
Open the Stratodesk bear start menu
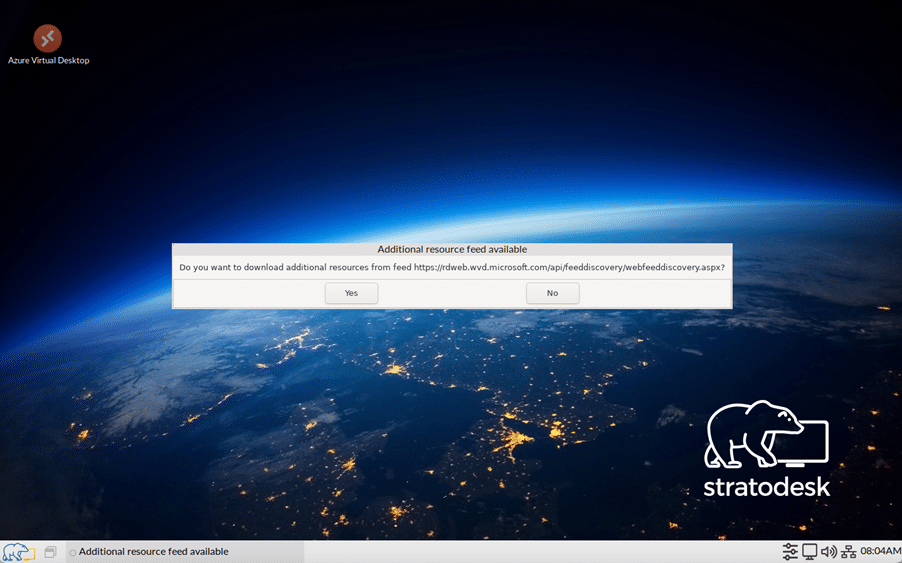18,552
